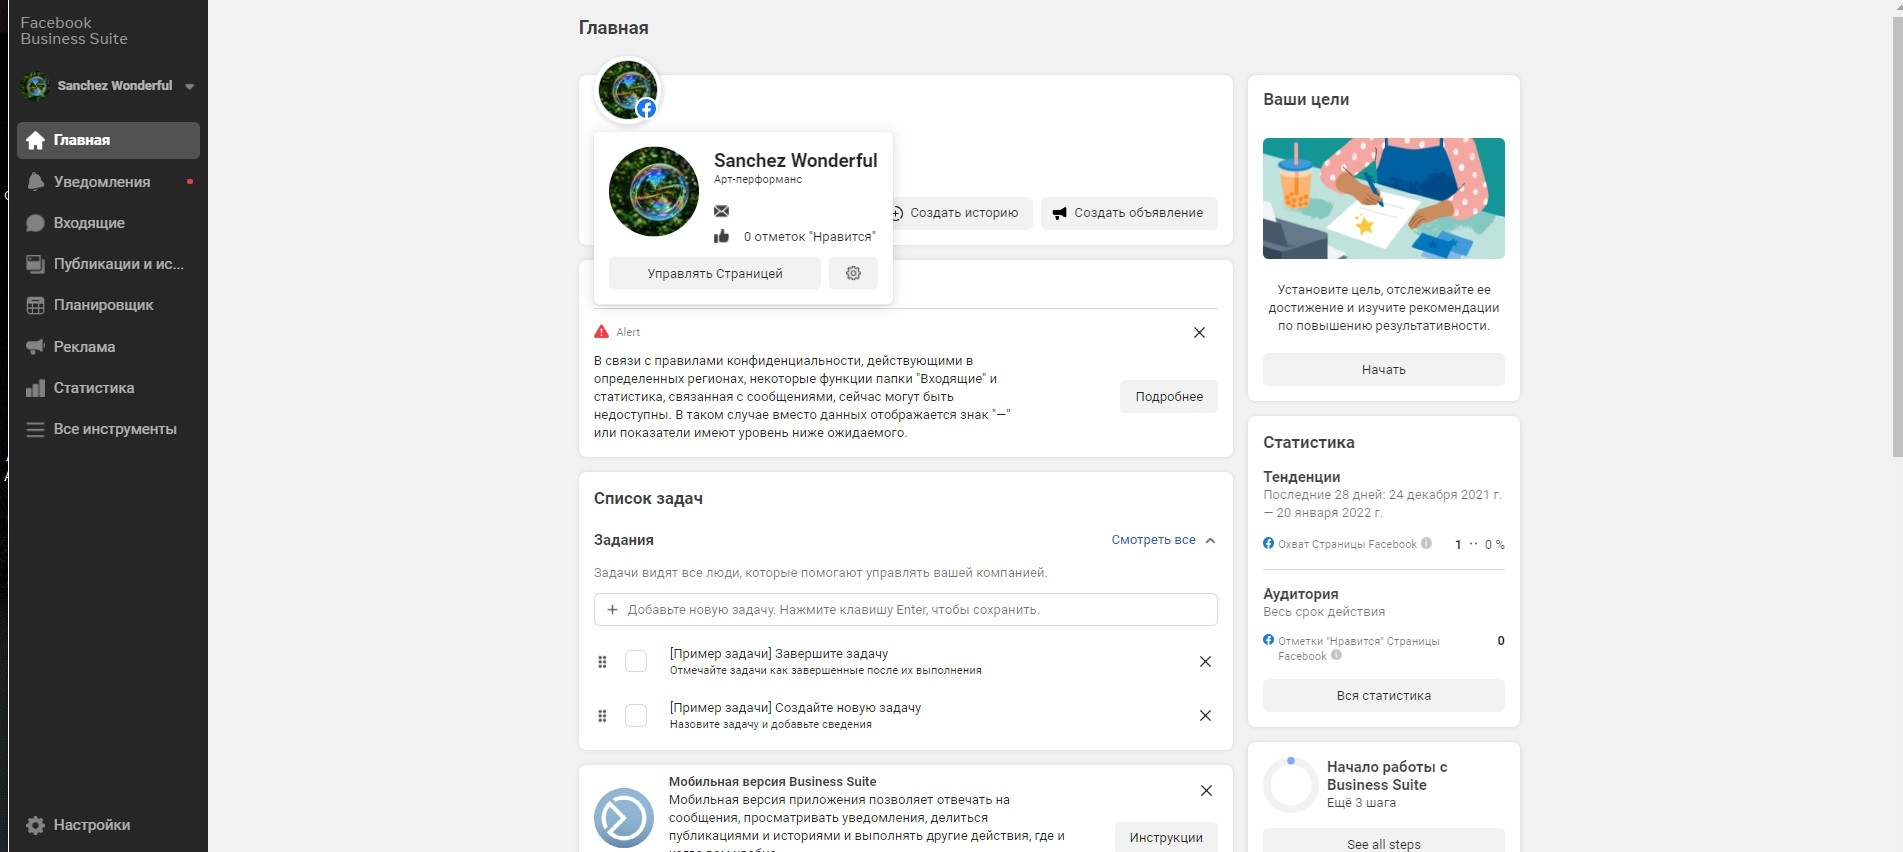1903x852 pixels.
Task: Open the All tools hamburger icon
Action: [36, 429]
